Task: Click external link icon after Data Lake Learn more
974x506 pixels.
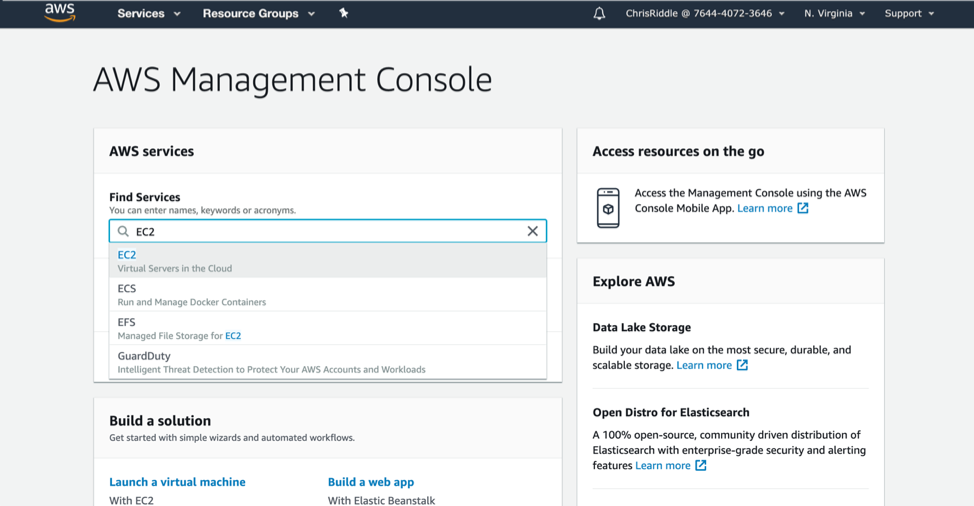Action: click(742, 365)
